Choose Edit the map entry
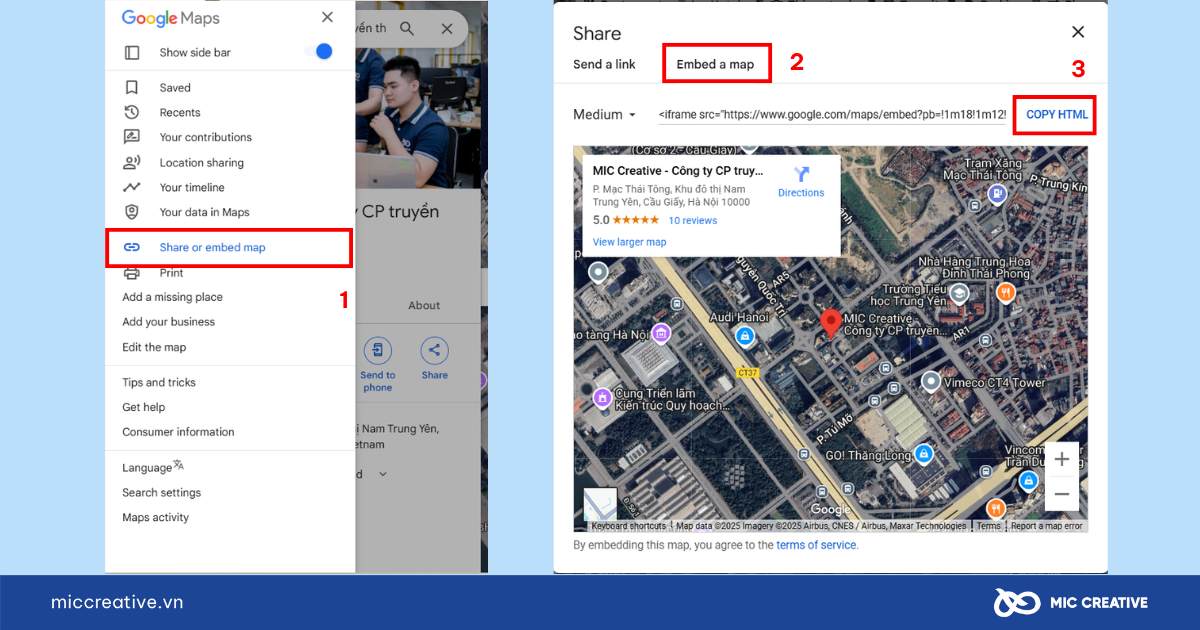1200x630 pixels. 154,347
